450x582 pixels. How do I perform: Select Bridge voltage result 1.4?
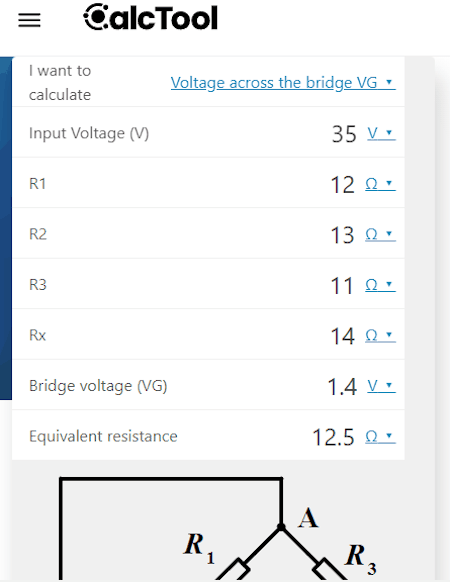342,386
